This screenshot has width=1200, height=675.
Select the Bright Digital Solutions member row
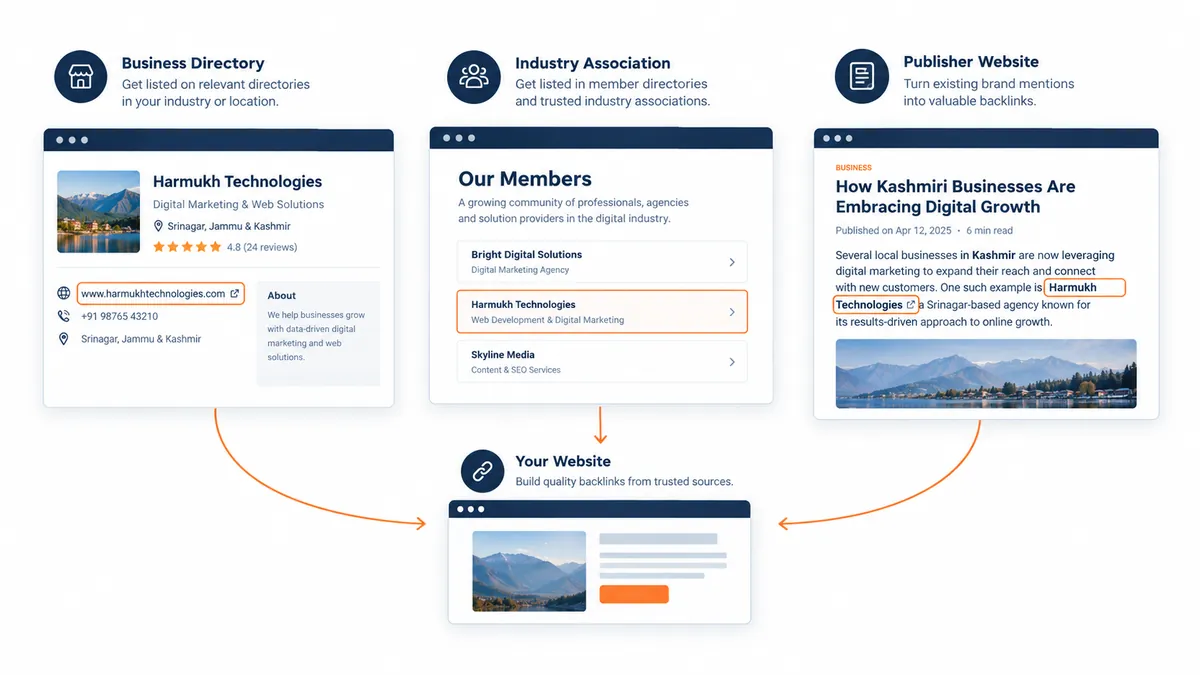point(602,262)
